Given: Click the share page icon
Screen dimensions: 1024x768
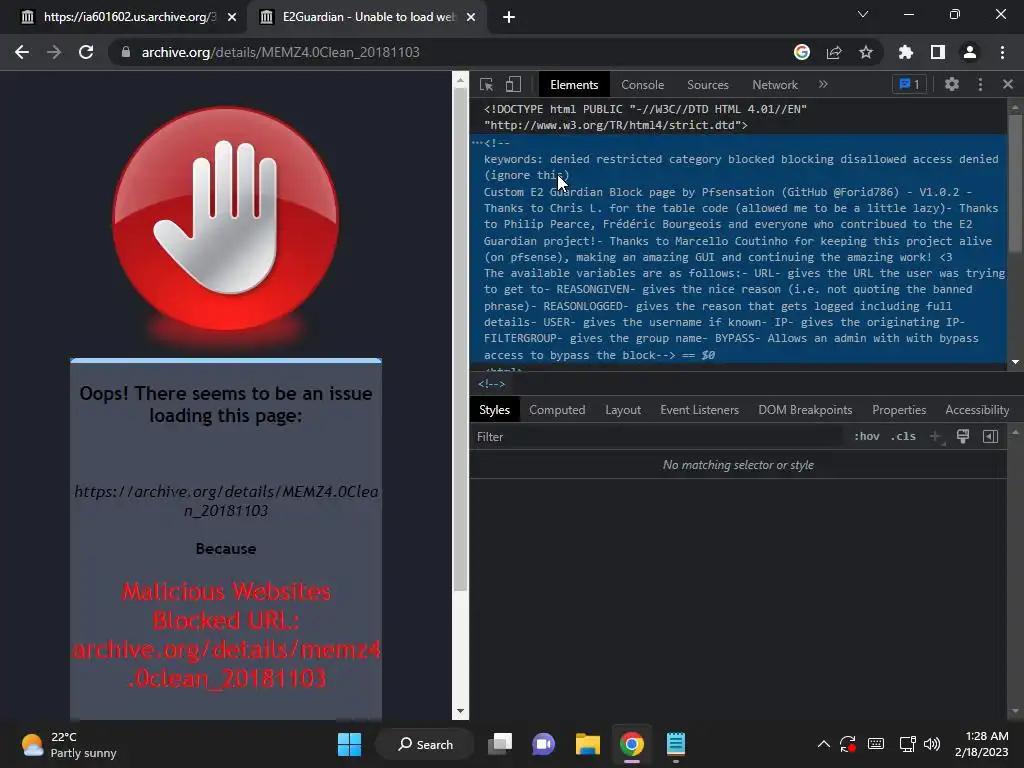Looking at the screenshot, I should coord(834,52).
